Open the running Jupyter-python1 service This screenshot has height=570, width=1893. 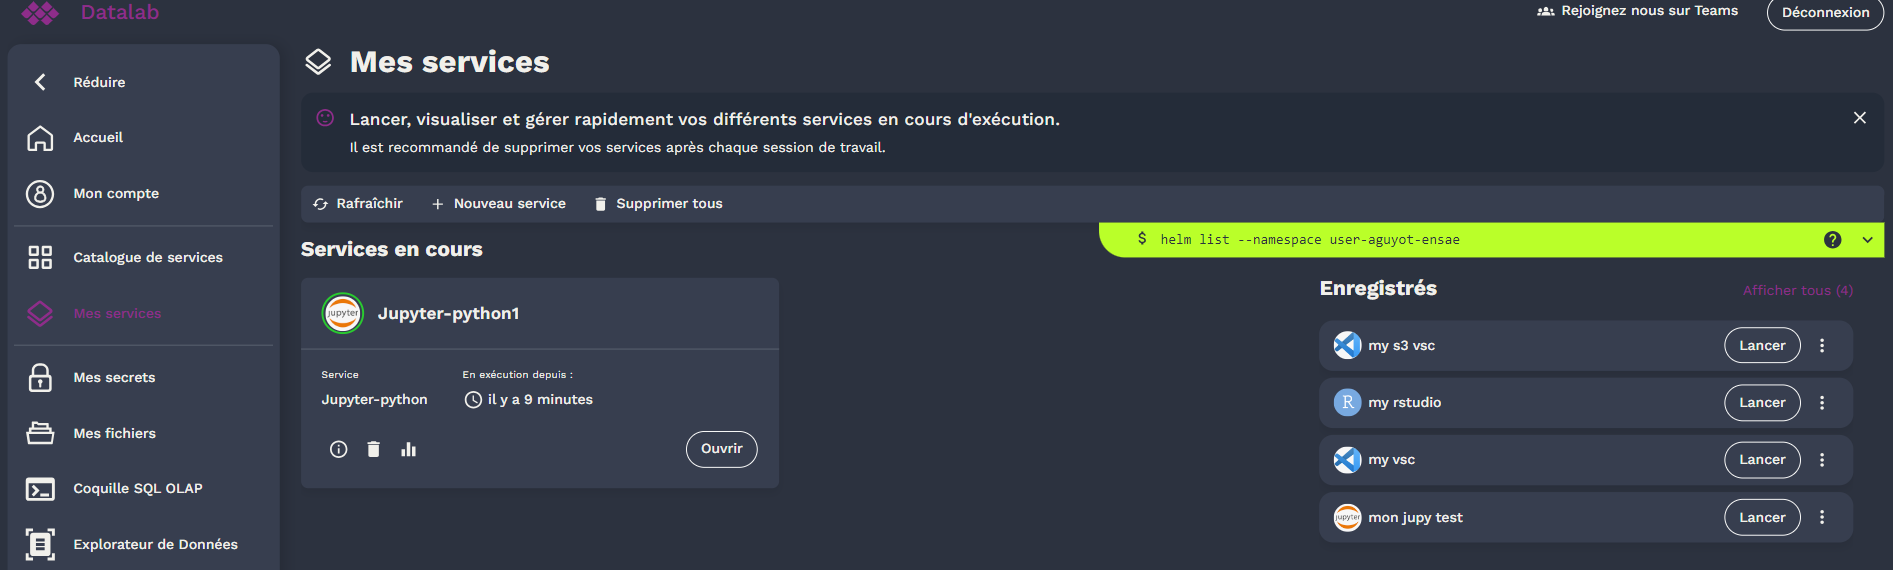[721, 449]
